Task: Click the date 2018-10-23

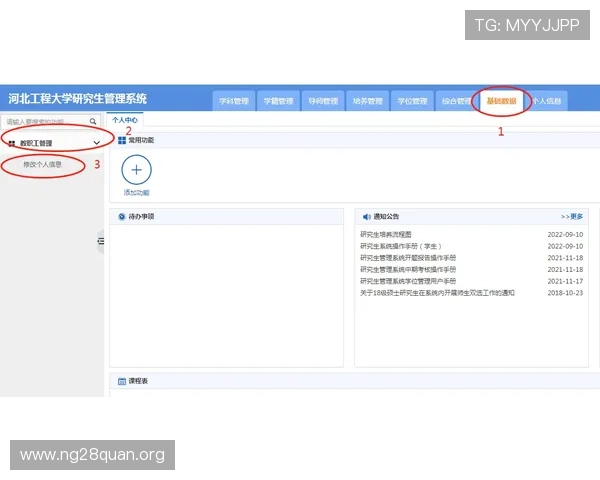Action: click(565, 293)
